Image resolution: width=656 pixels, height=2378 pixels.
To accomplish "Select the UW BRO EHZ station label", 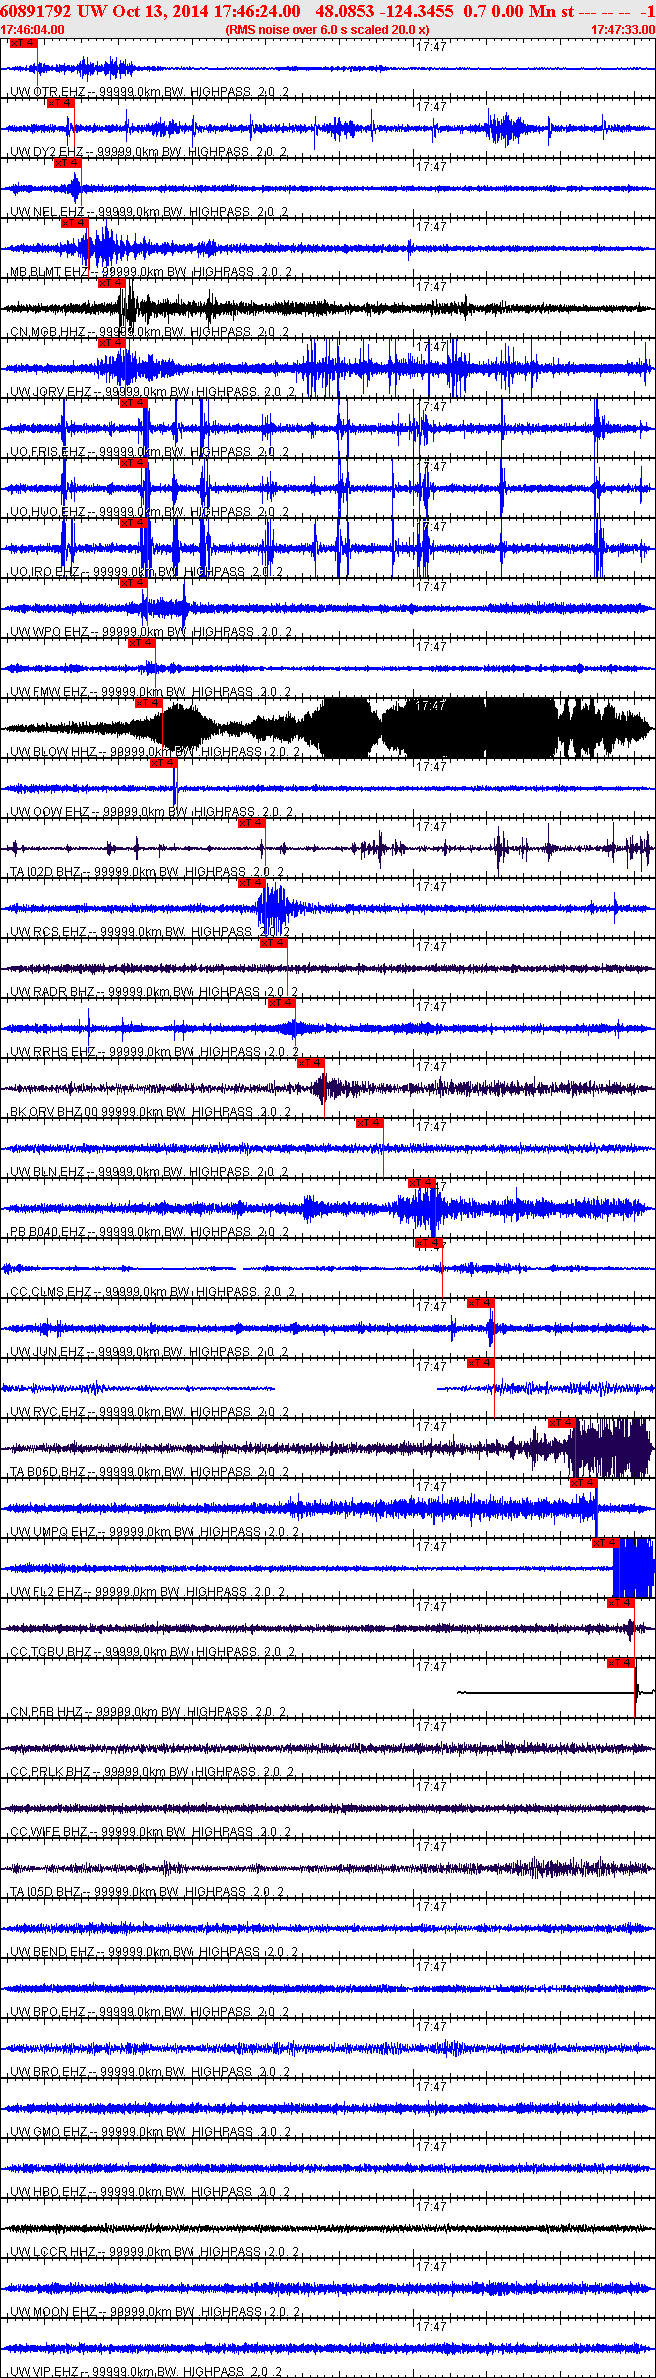I will [x=47, y=2072].
